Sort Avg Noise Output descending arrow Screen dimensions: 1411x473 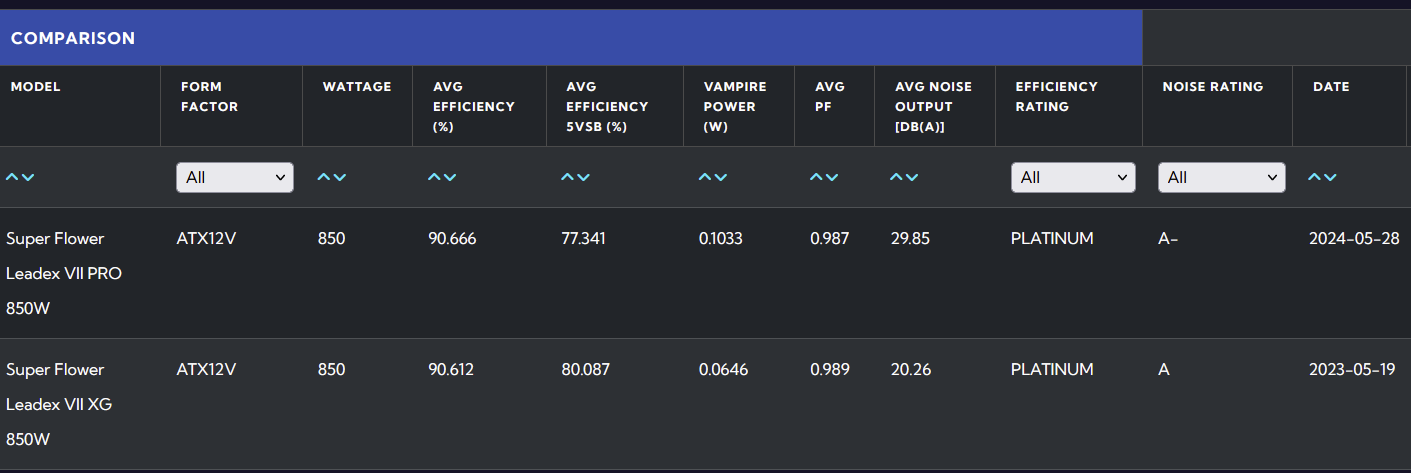click(912, 177)
